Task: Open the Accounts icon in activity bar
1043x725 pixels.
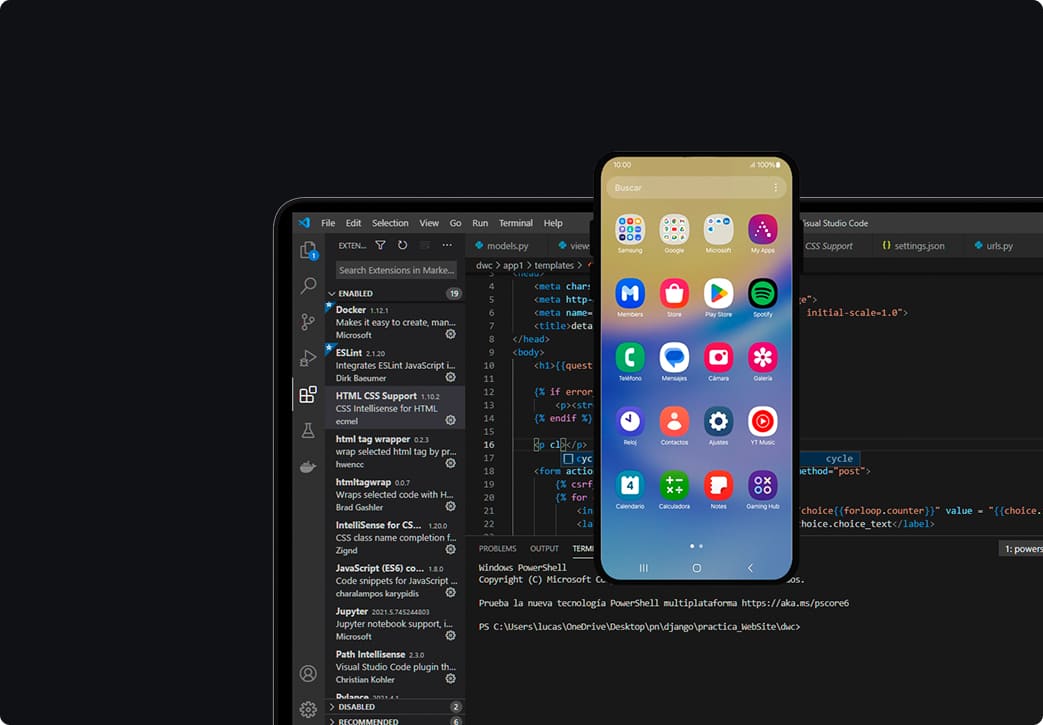Action: coord(308,673)
